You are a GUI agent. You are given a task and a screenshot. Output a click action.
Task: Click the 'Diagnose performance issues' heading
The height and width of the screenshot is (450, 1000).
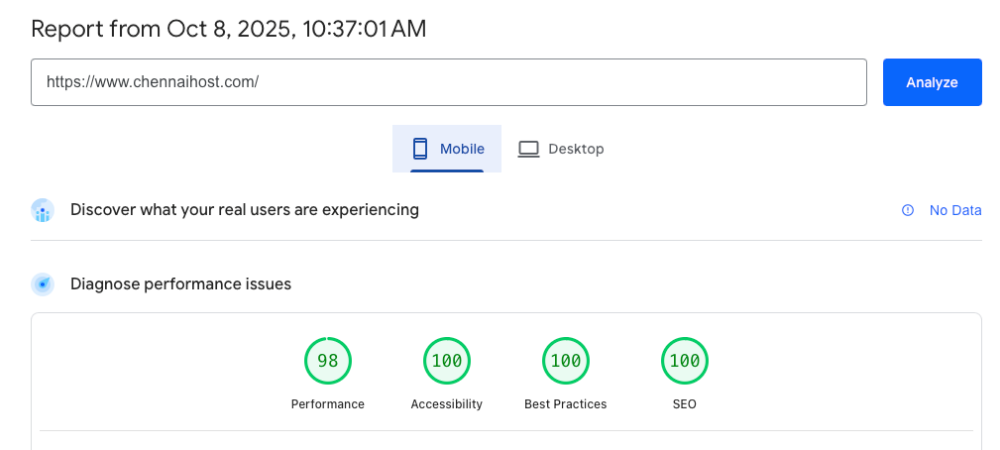click(181, 284)
